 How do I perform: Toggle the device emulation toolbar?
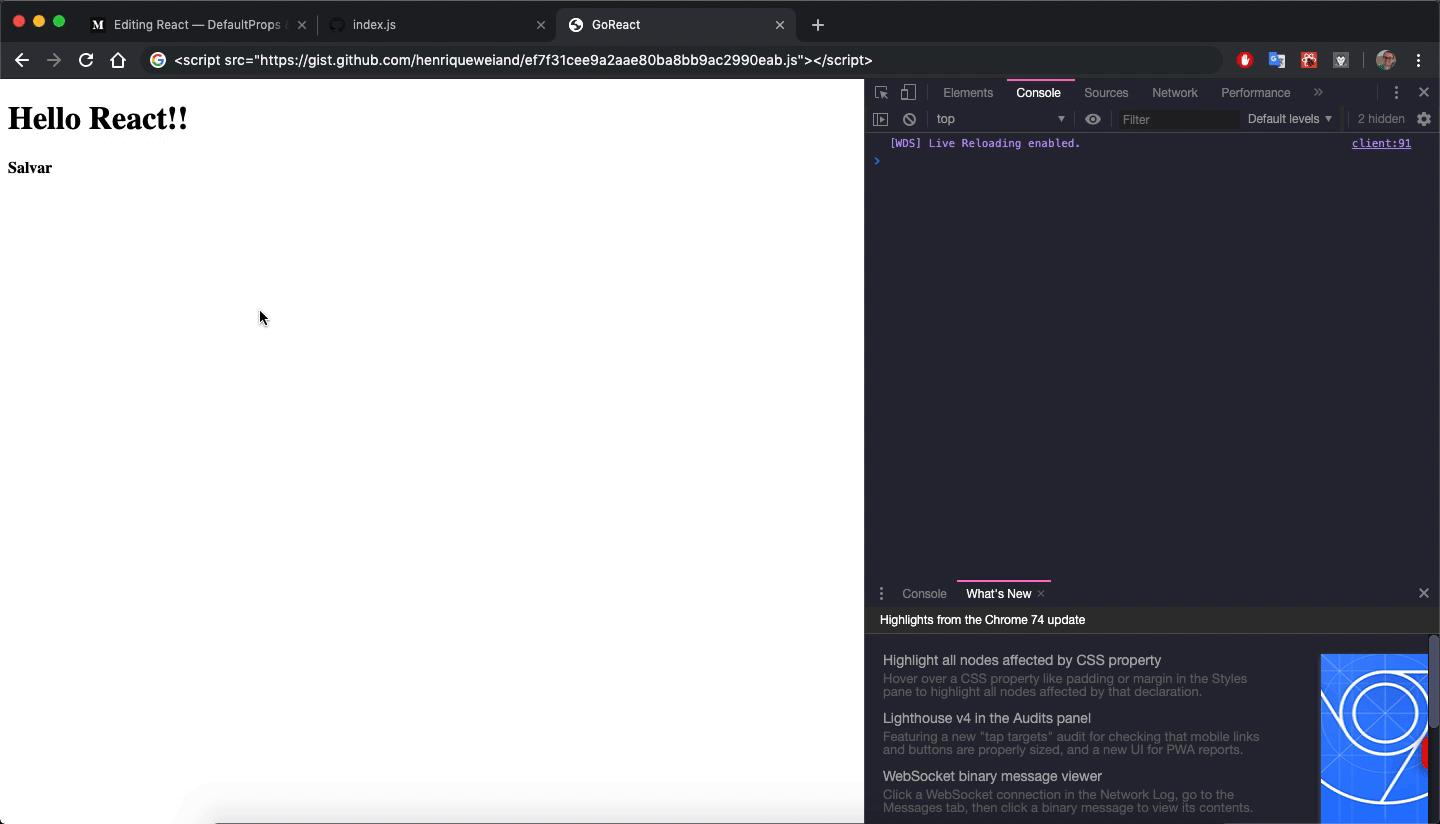coord(908,92)
